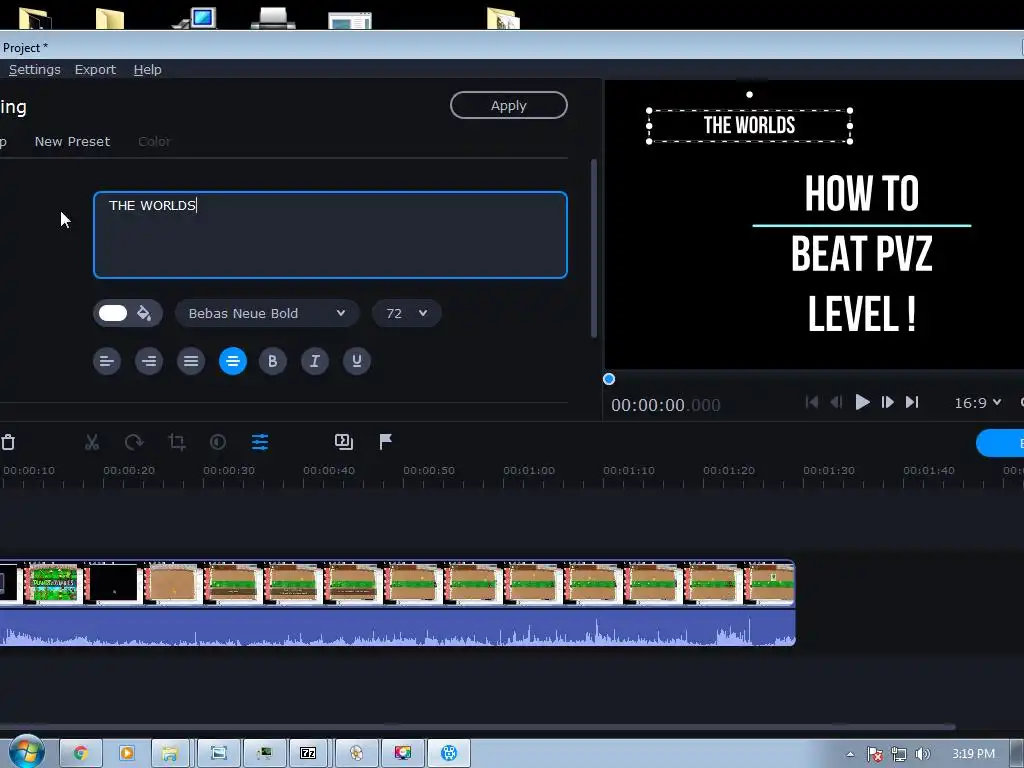Open the Settings menu
The height and width of the screenshot is (768, 1024).
point(35,69)
